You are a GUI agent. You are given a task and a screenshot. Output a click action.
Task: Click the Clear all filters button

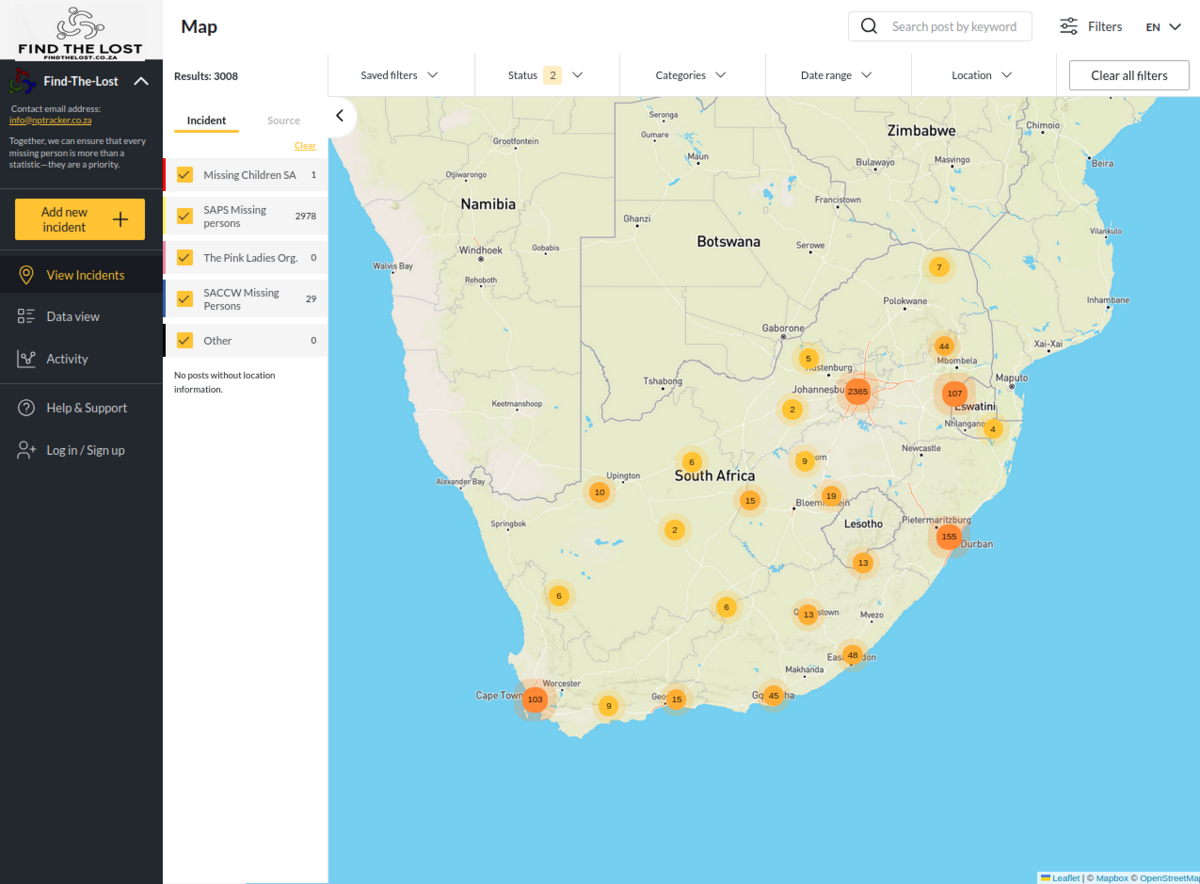click(1129, 75)
